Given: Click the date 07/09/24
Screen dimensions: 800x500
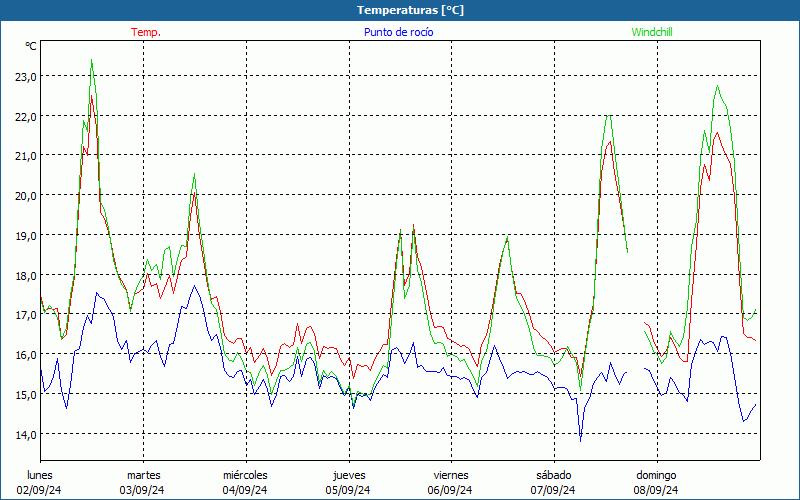Looking at the screenshot, I should [x=553, y=490].
